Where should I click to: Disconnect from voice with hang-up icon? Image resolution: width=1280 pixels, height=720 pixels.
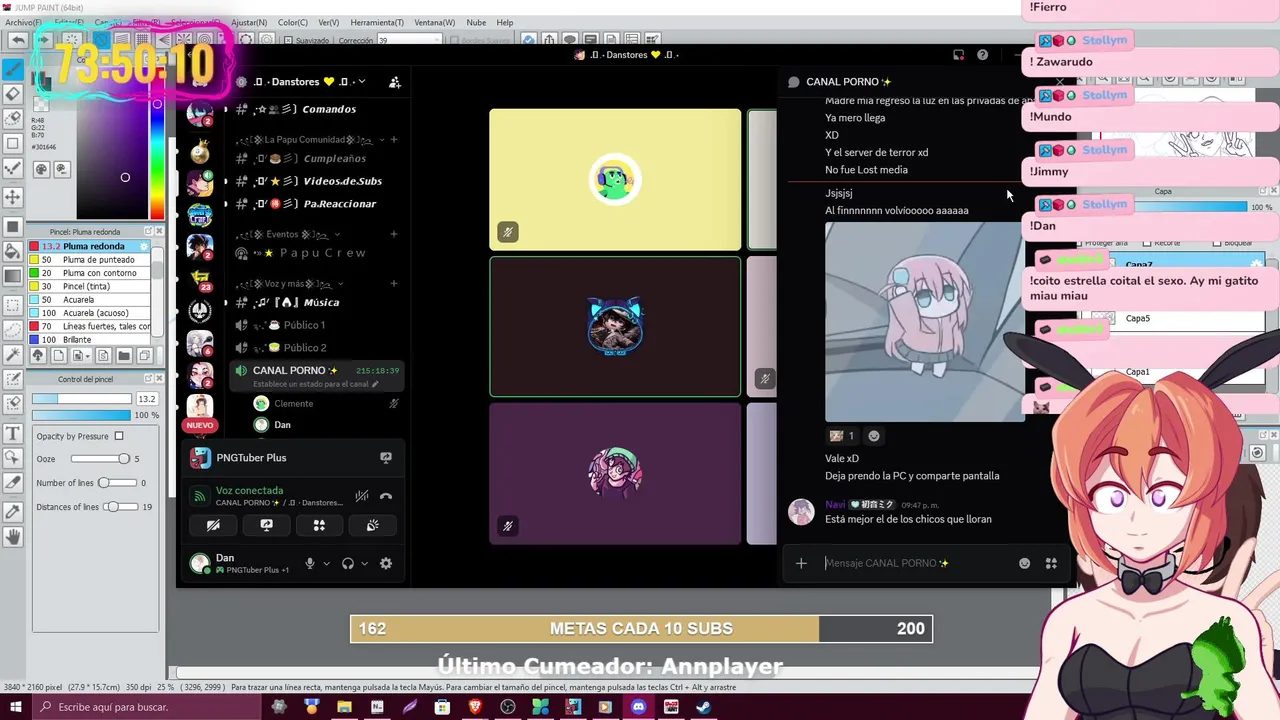tap(386, 496)
